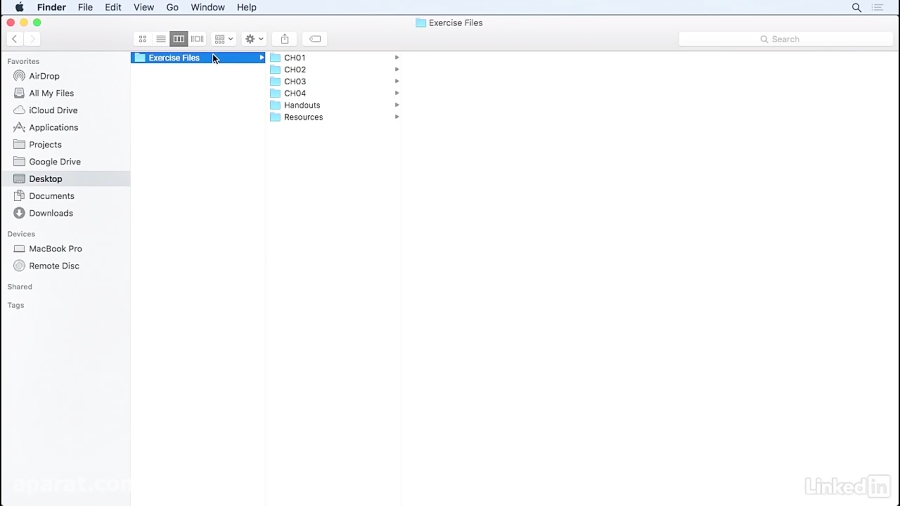Select the Handouts folder

(302, 105)
